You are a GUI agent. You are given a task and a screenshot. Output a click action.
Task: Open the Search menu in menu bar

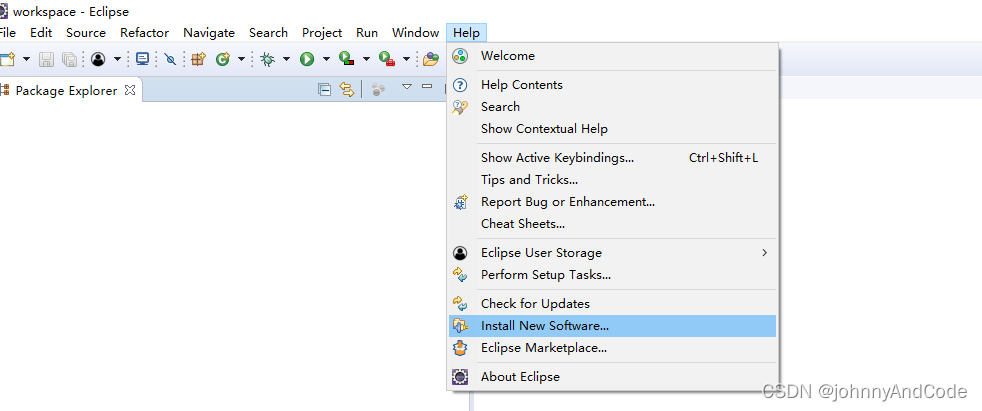(268, 33)
